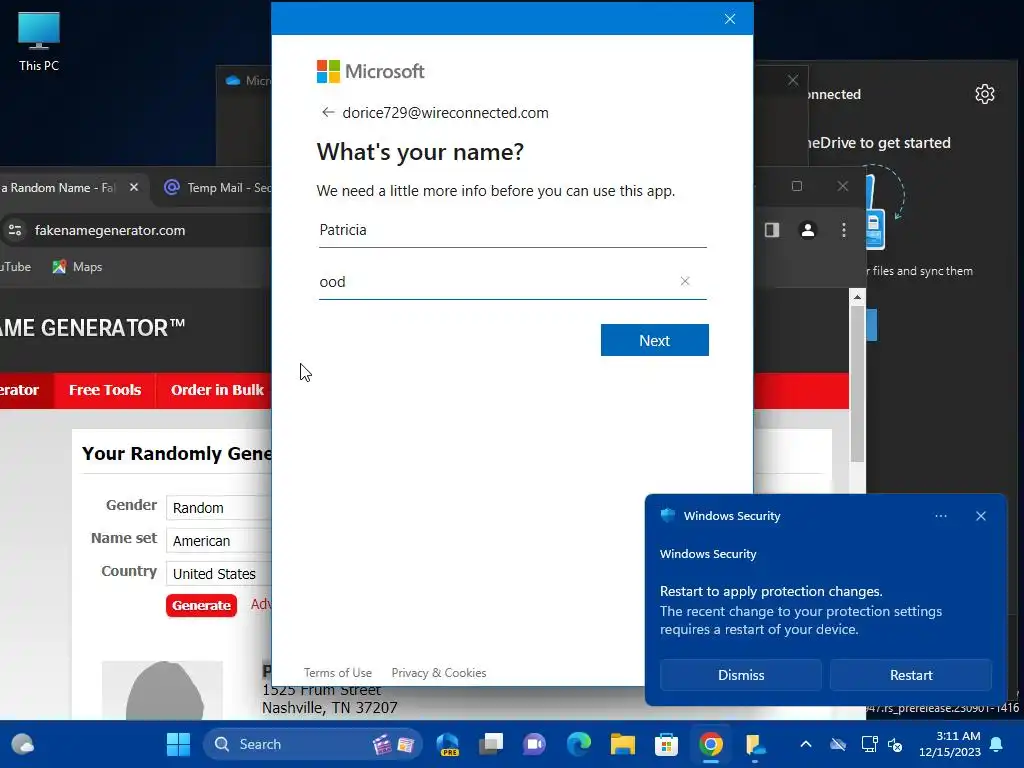This screenshot has height=768, width=1024.
Task: Open weather widget on taskbar
Action: 23,744
